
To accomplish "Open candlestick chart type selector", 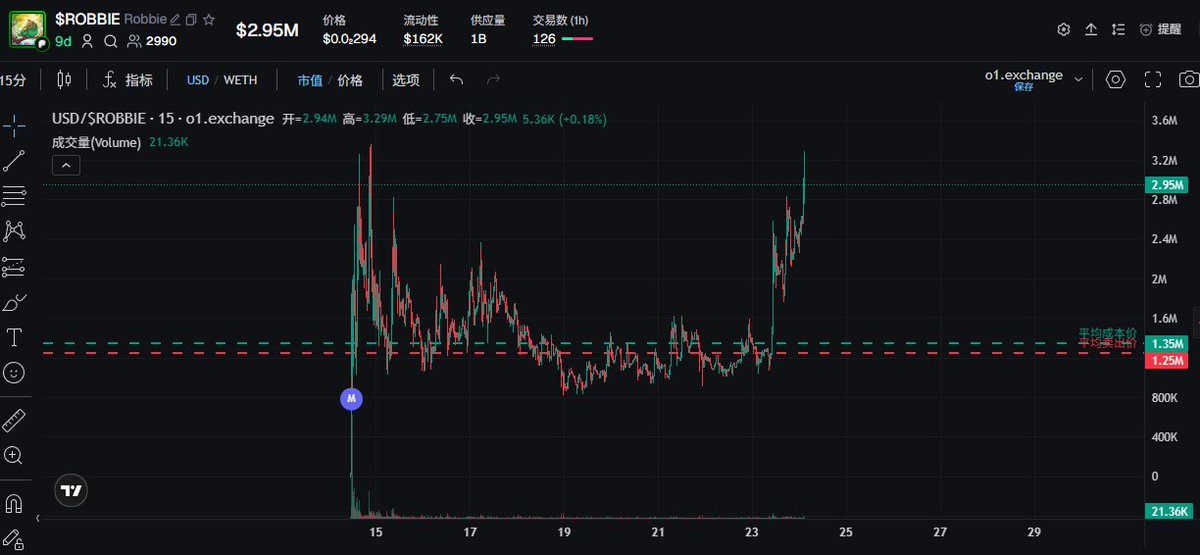I will [x=65, y=80].
